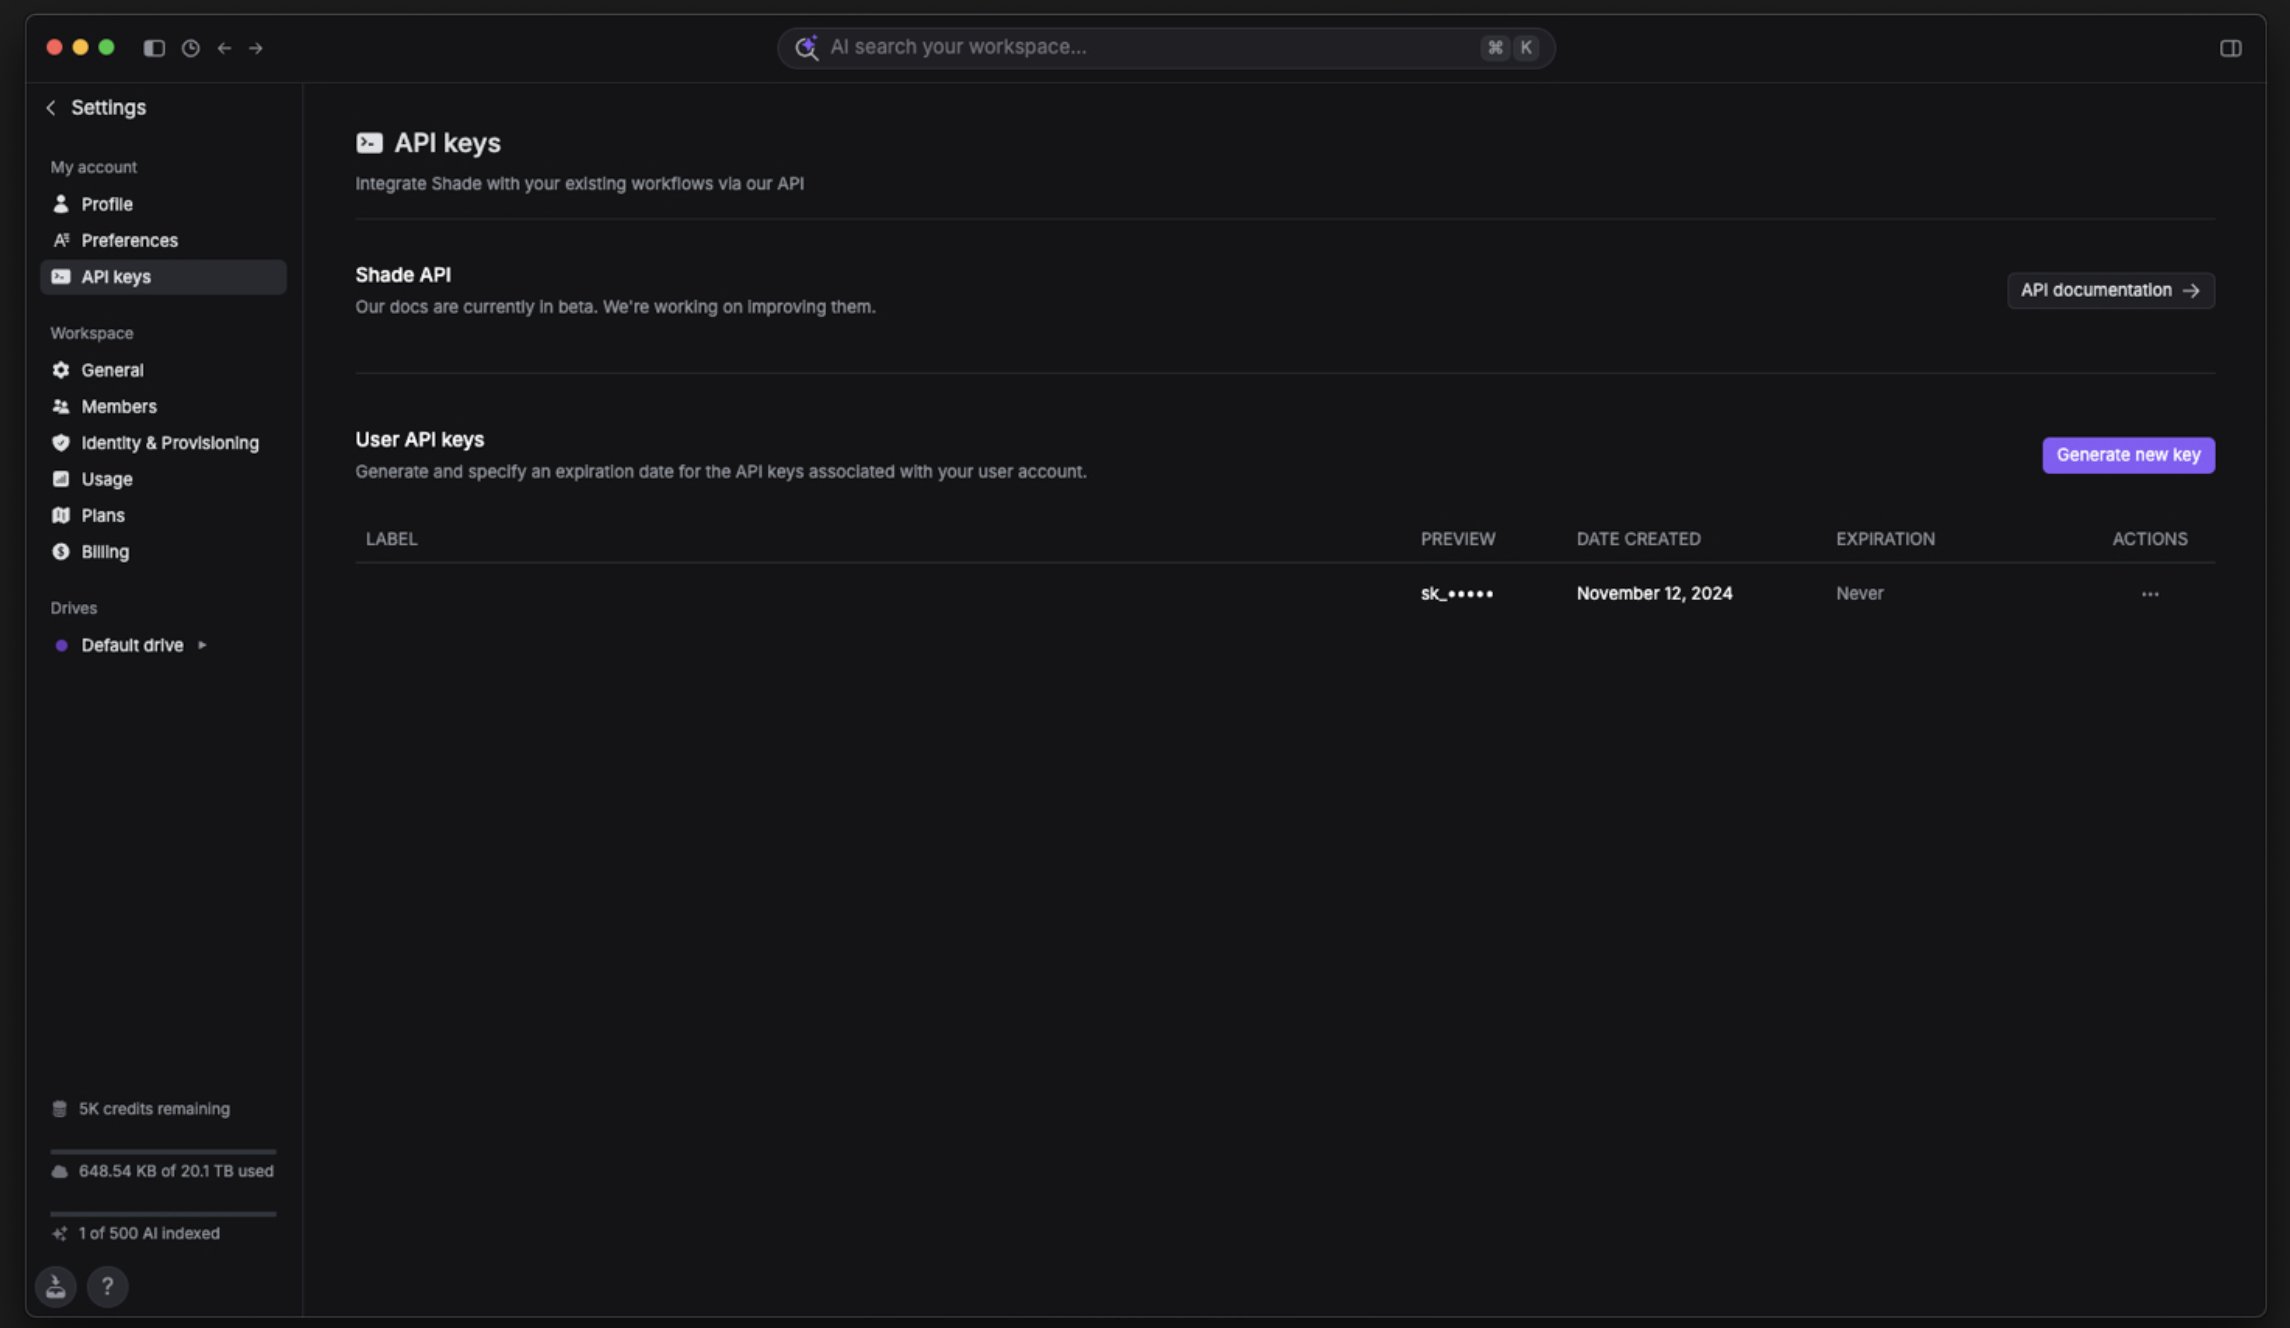Open Usage settings in the sidebar
The height and width of the screenshot is (1328, 2290).
point(106,479)
